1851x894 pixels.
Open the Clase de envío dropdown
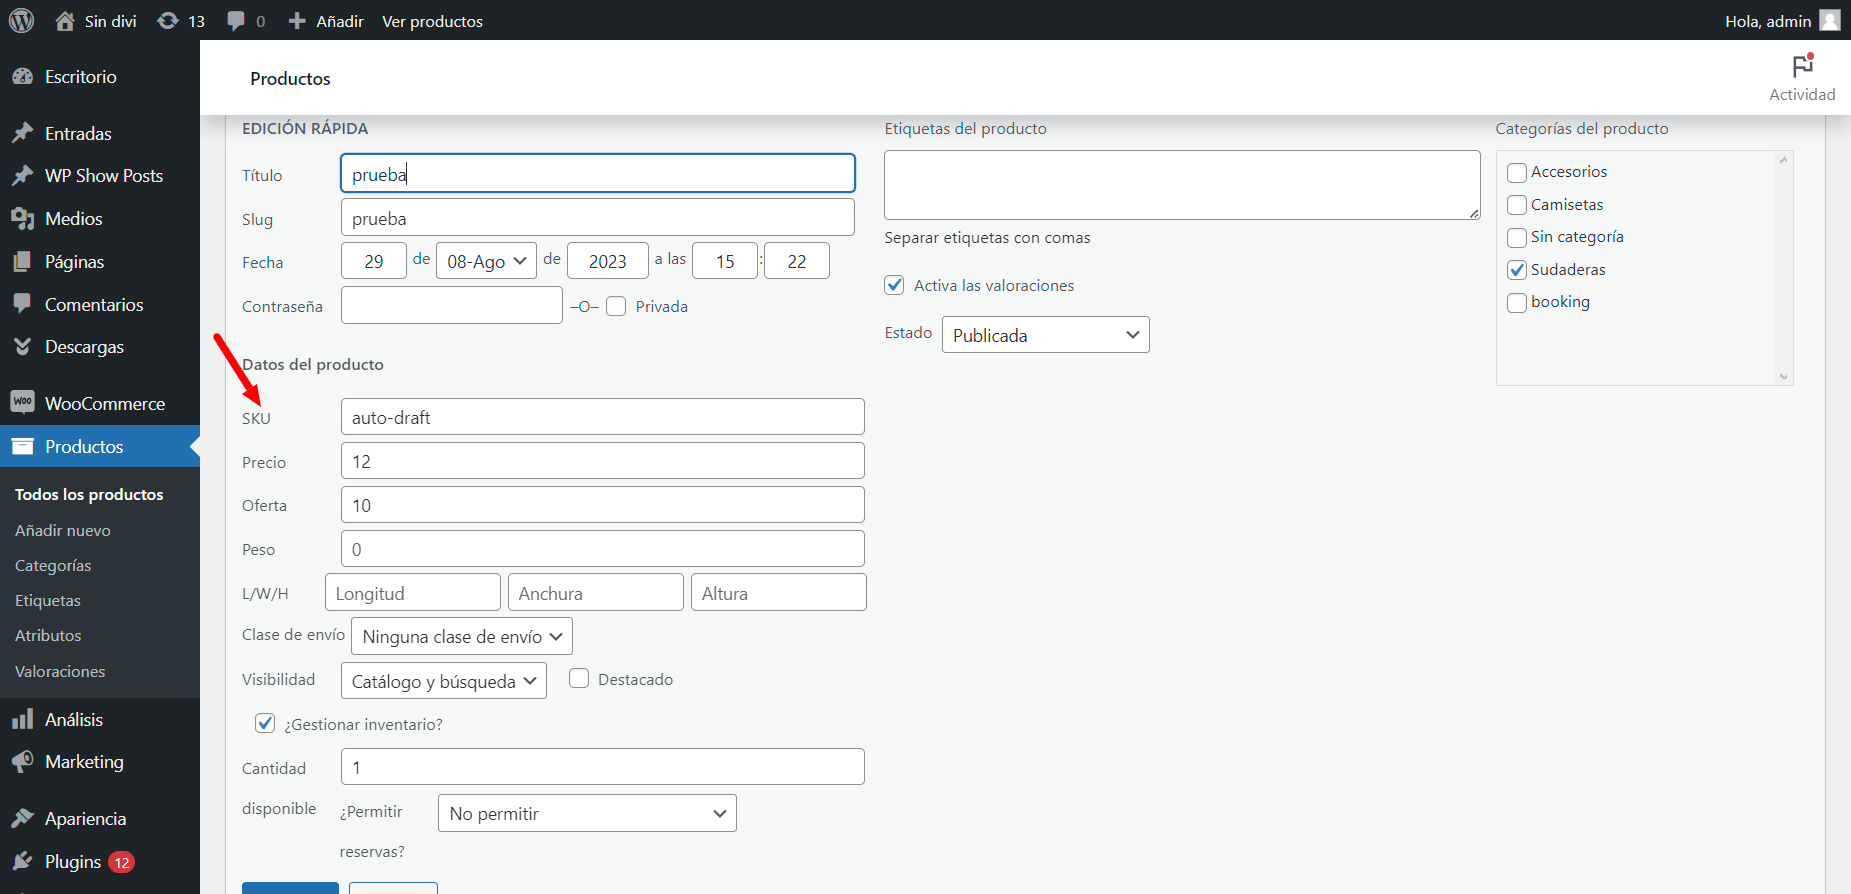[x=462, y=636]
